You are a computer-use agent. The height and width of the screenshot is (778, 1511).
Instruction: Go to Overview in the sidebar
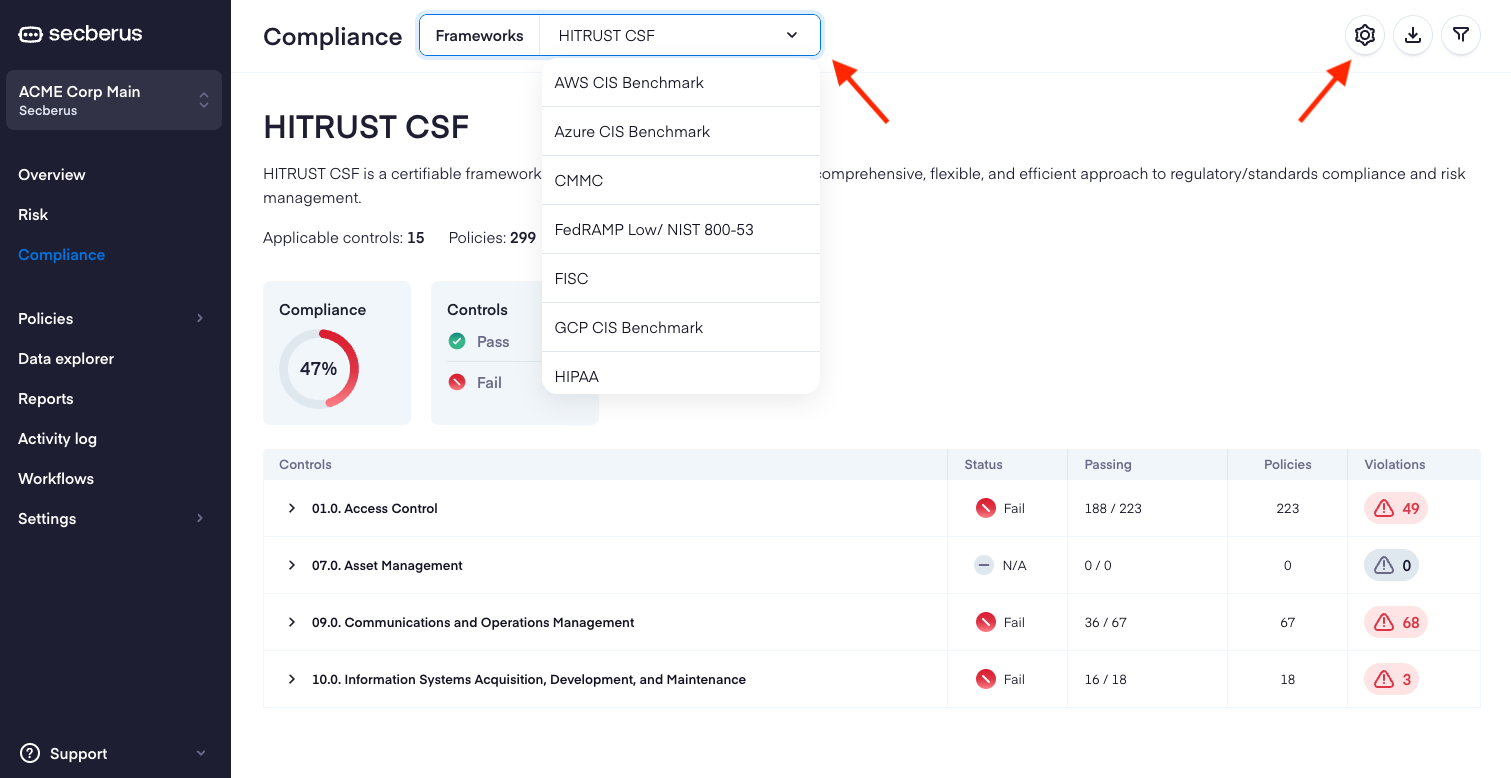pyautogui.click(x=52, y=174)
